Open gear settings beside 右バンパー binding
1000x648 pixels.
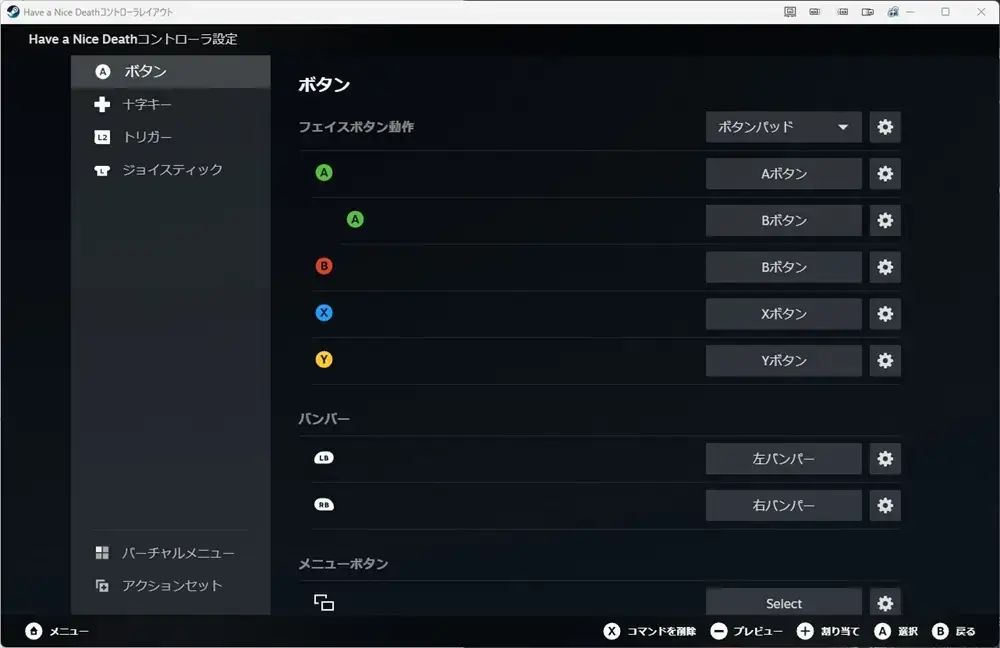pos(885,505)
